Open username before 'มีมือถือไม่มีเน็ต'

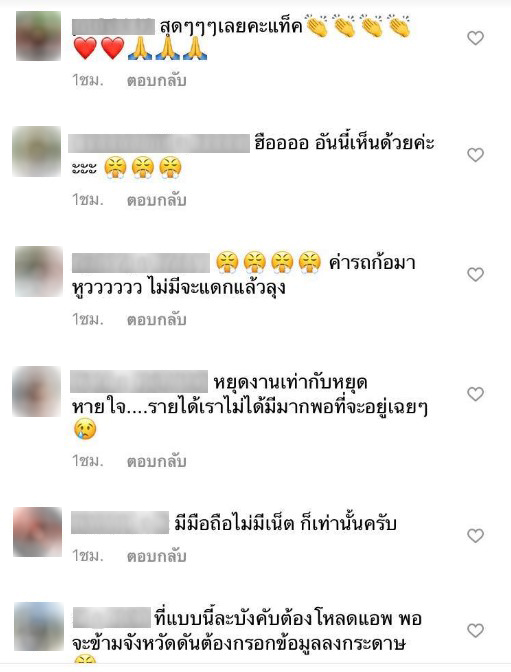120,523
